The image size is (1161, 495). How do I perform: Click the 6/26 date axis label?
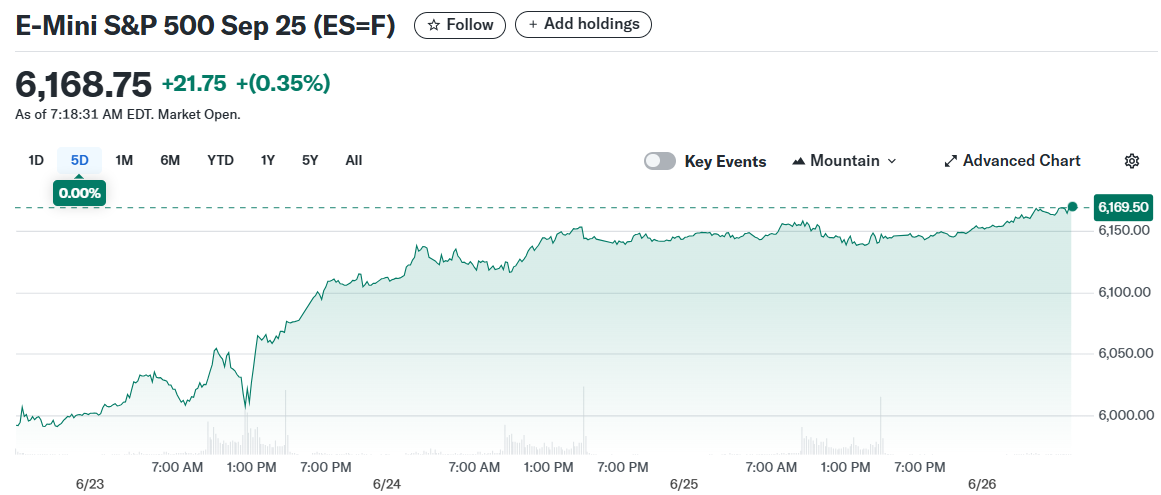pyautogui.click(x=982, y=485)
